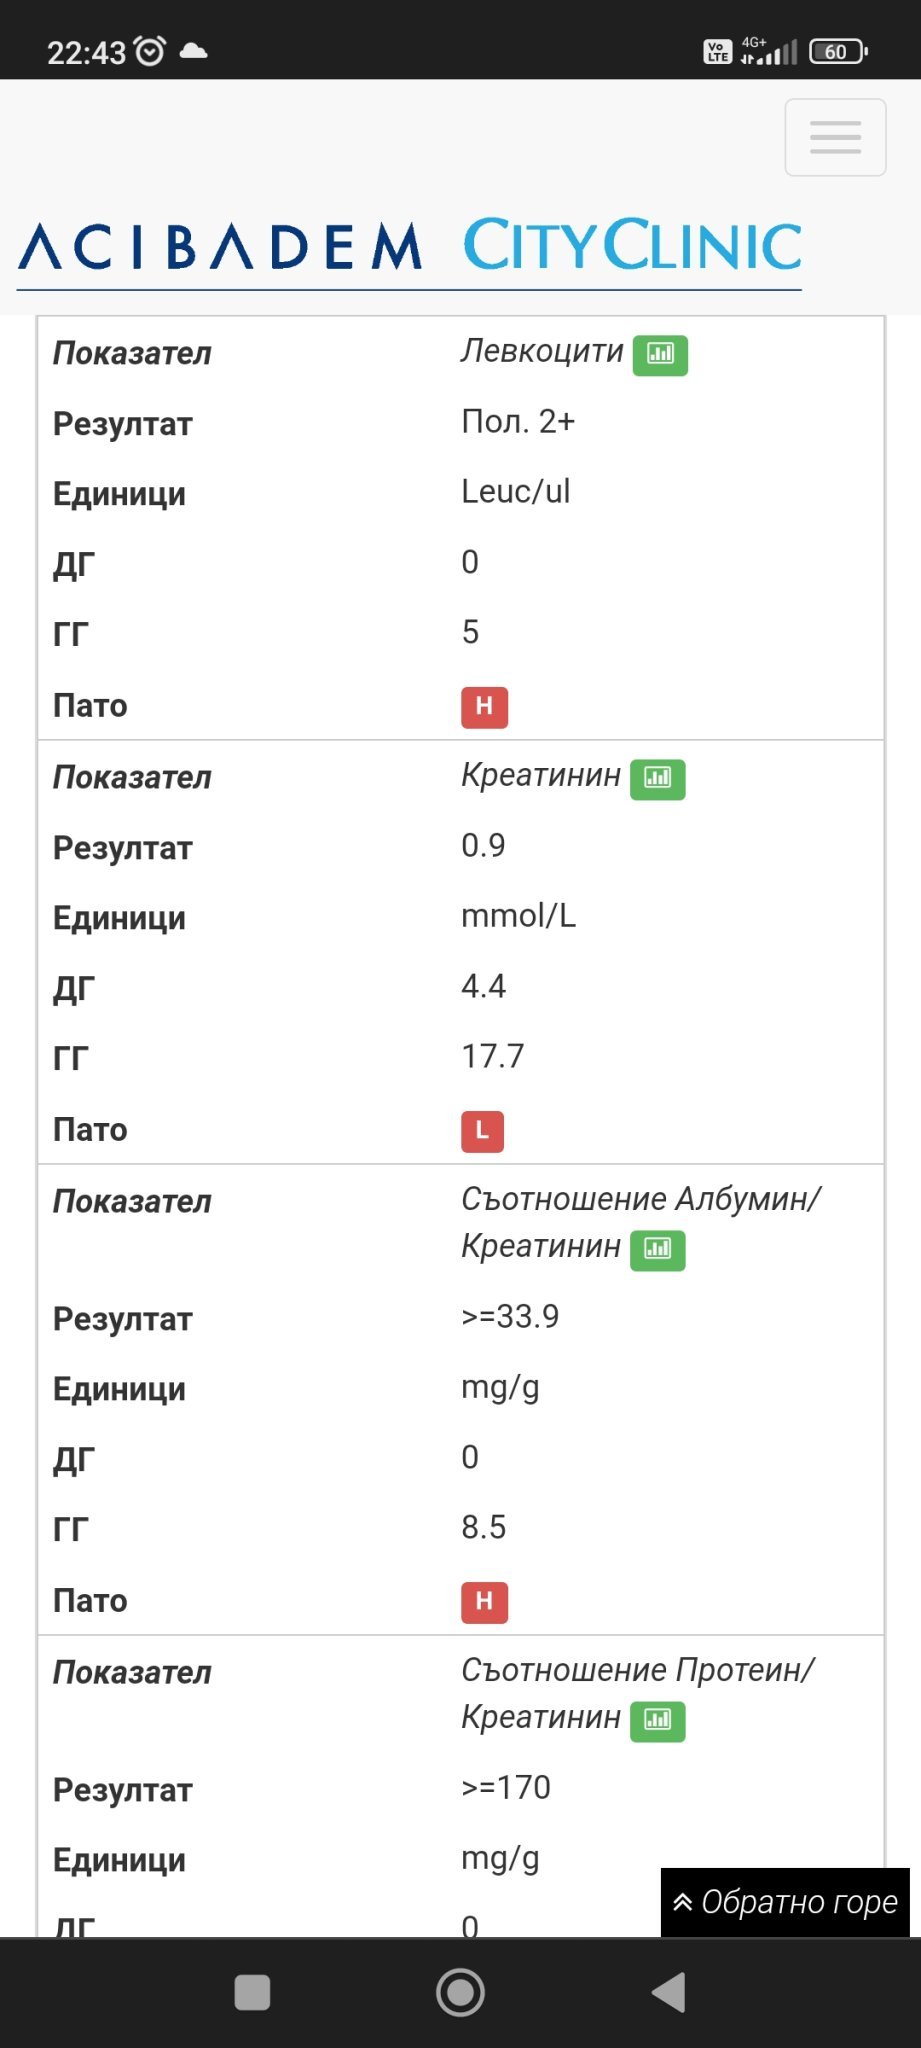This screenshot has width=921, height=2048.
Task: Open chart for Съотношение Албумин/Креатинин
Action: [x=657, y=1249]
